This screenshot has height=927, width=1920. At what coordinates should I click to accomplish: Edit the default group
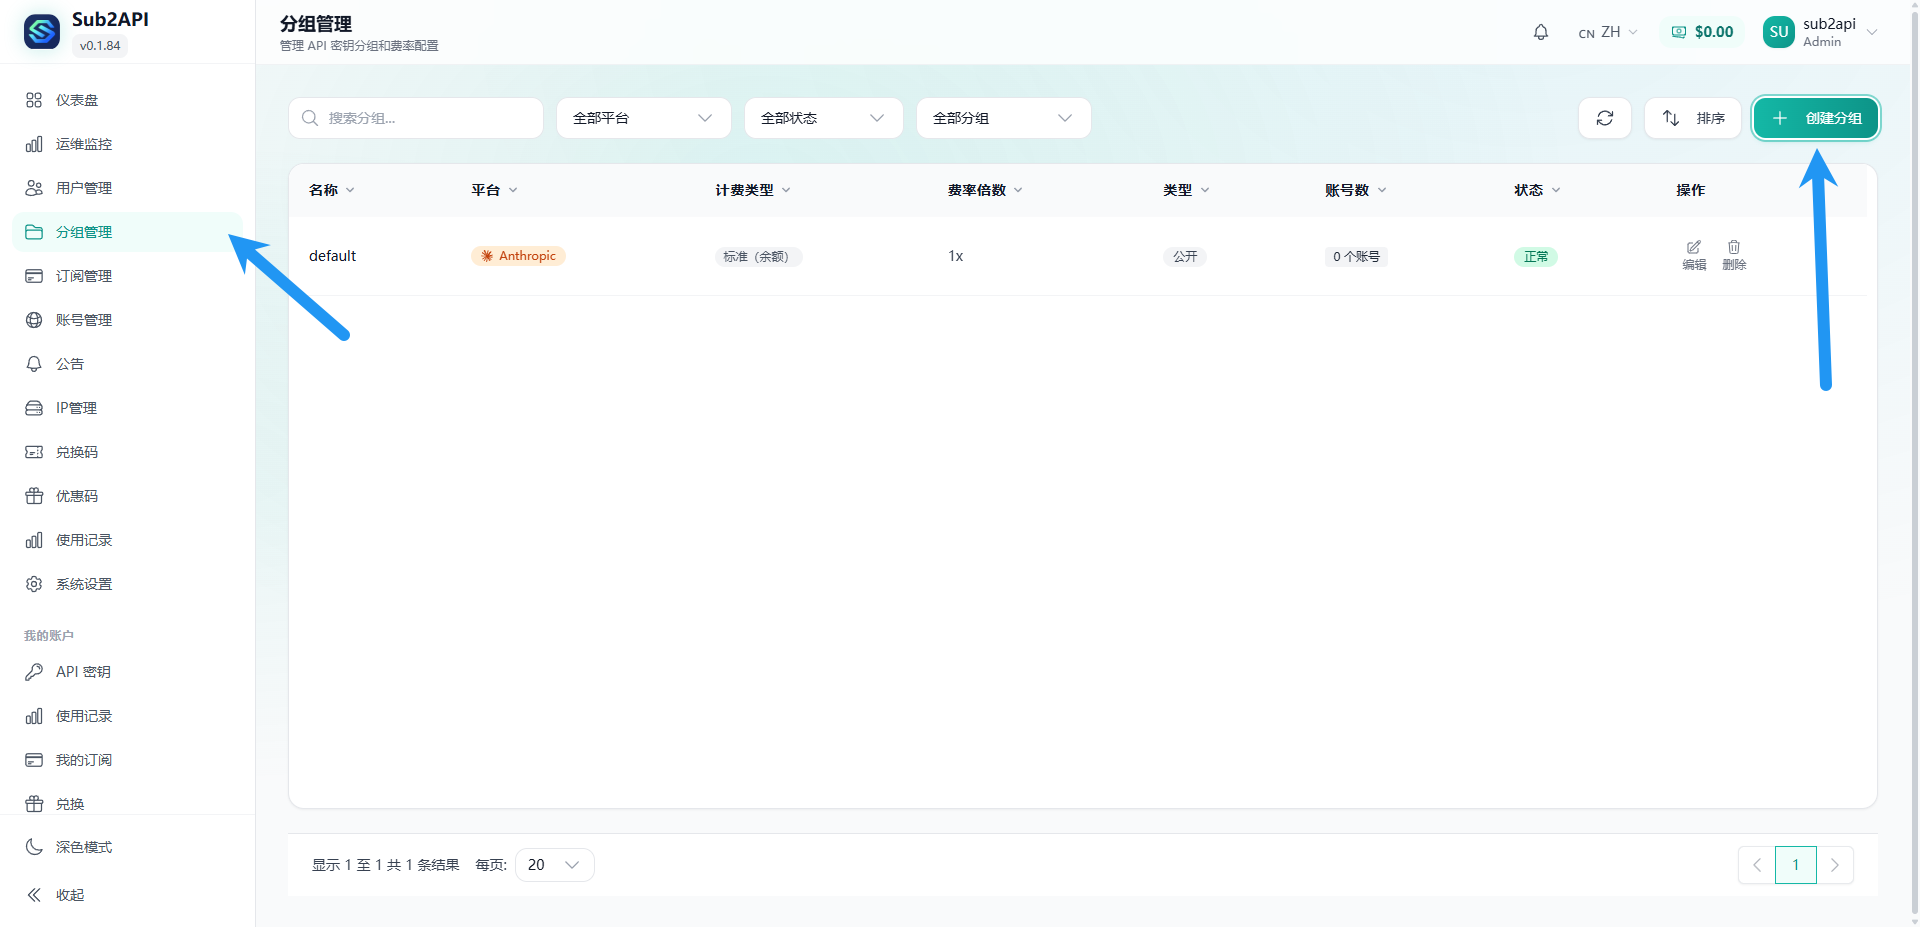pyautogui.click(x=1693, y=255)
